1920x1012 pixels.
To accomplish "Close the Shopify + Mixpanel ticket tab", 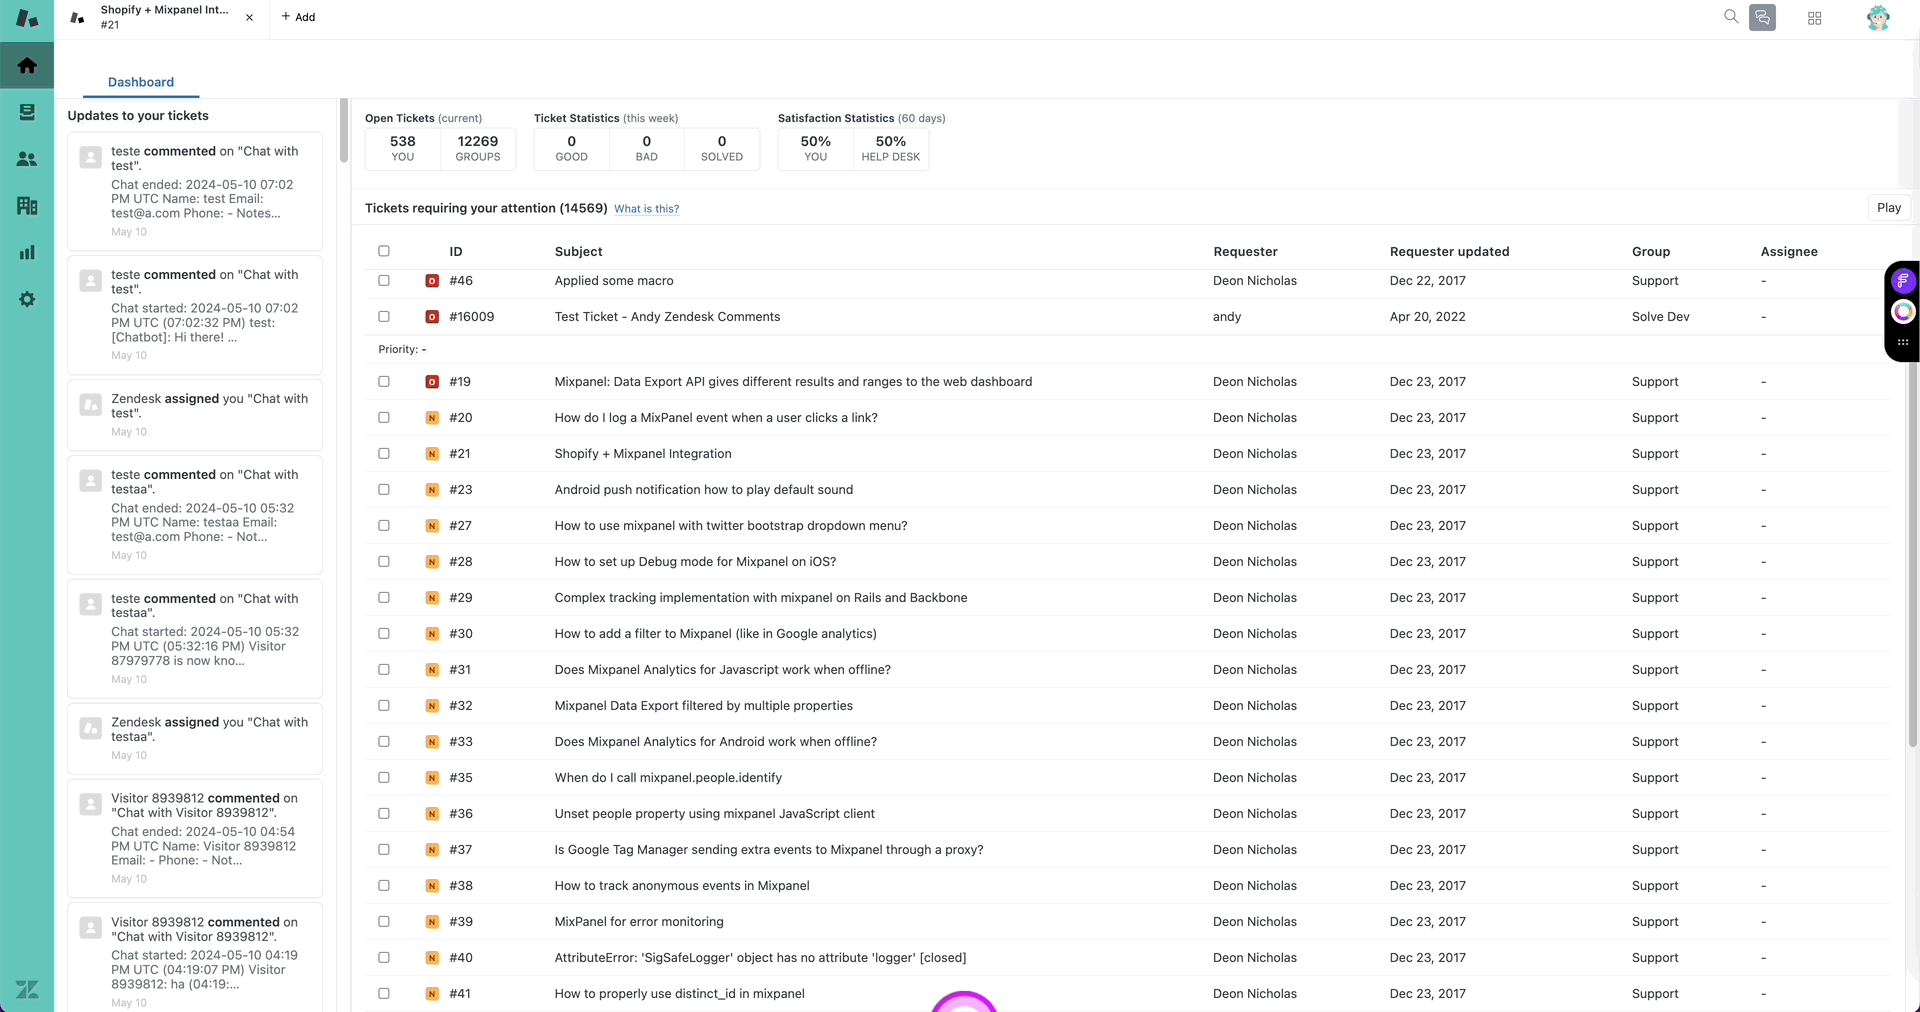I will (249, 18).
